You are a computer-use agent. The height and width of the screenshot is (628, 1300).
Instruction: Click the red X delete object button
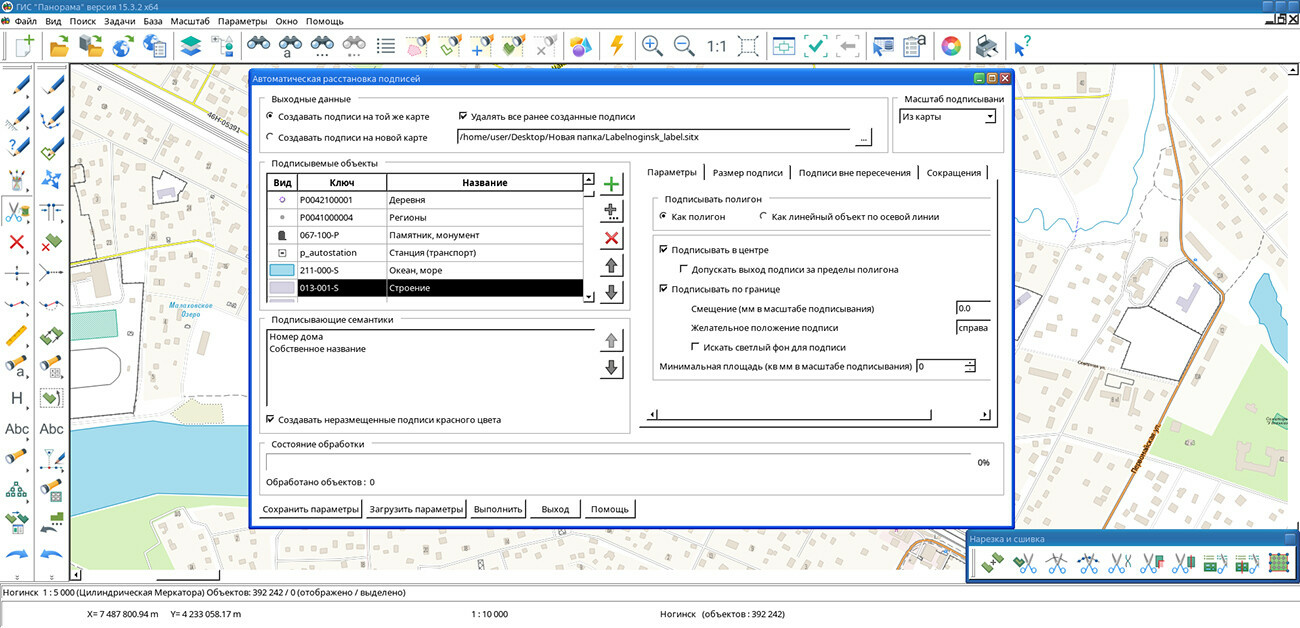click(612, 238)
